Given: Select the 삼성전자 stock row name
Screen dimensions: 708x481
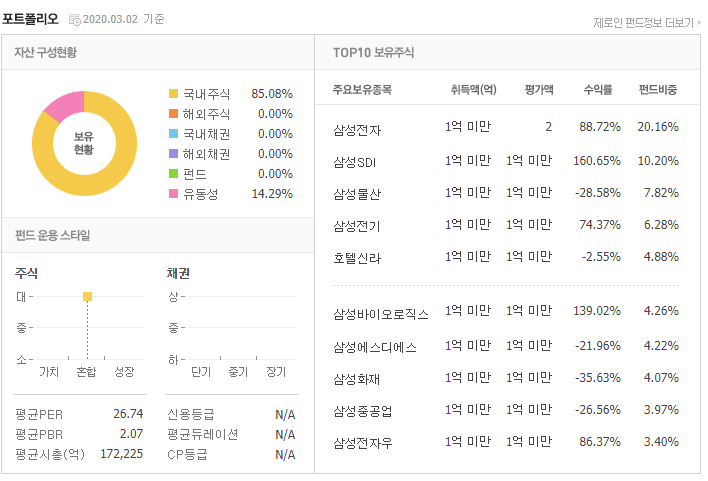Looking at the screenshot, I should (x=357, y=131).
